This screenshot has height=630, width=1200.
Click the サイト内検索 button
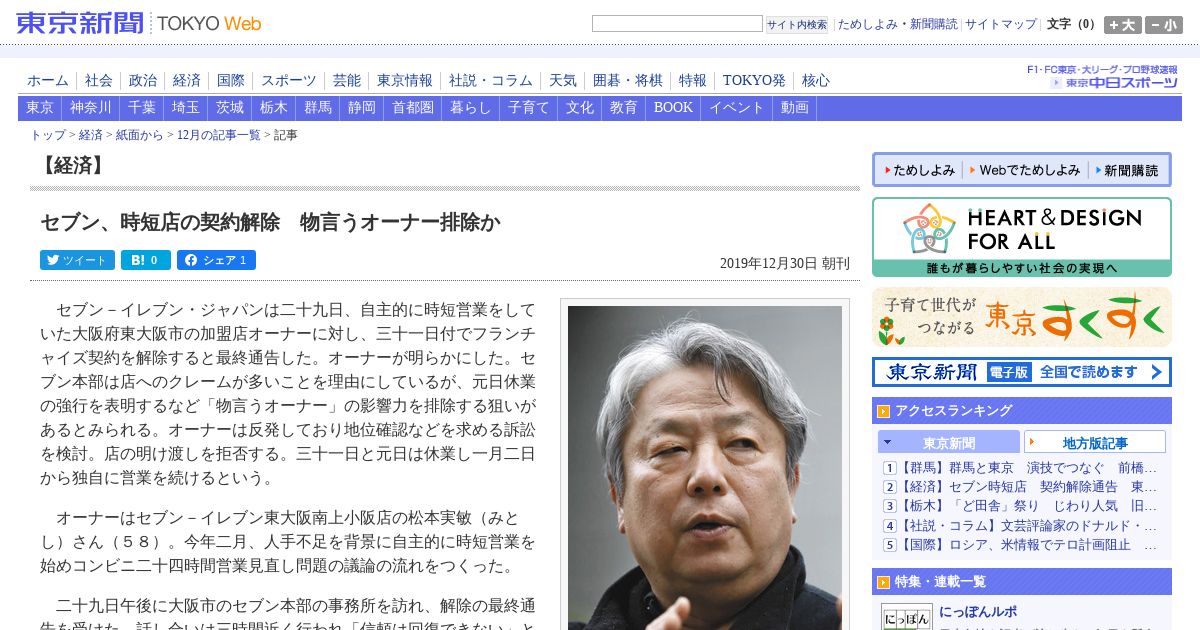tap(797, 25)
